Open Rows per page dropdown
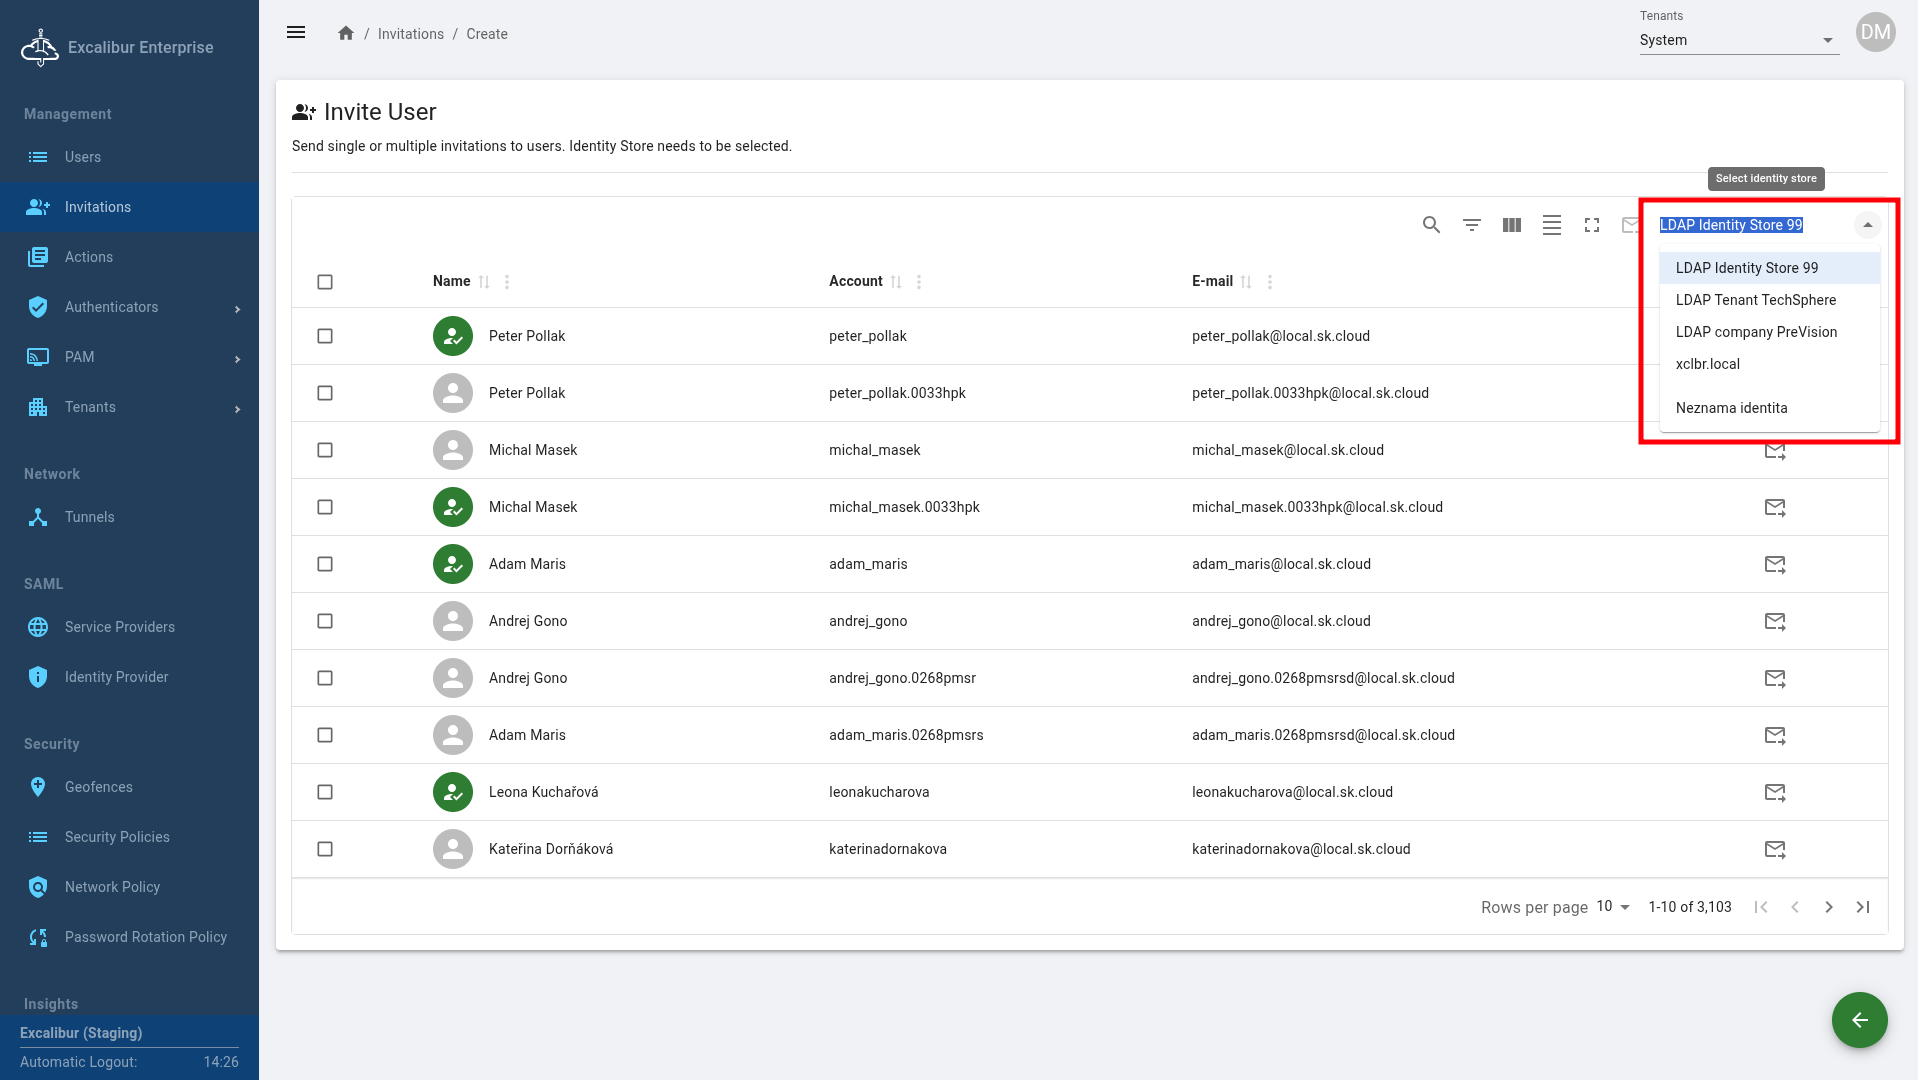 [x=1613, y=907]
